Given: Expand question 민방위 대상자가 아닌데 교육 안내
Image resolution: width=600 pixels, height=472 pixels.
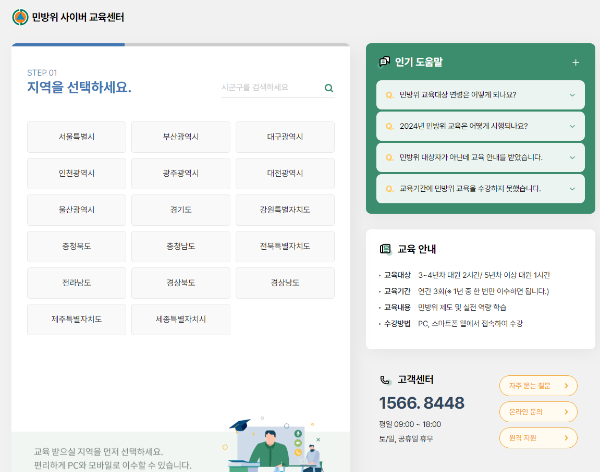Looking at the screenshot, I should pos(480,157).
